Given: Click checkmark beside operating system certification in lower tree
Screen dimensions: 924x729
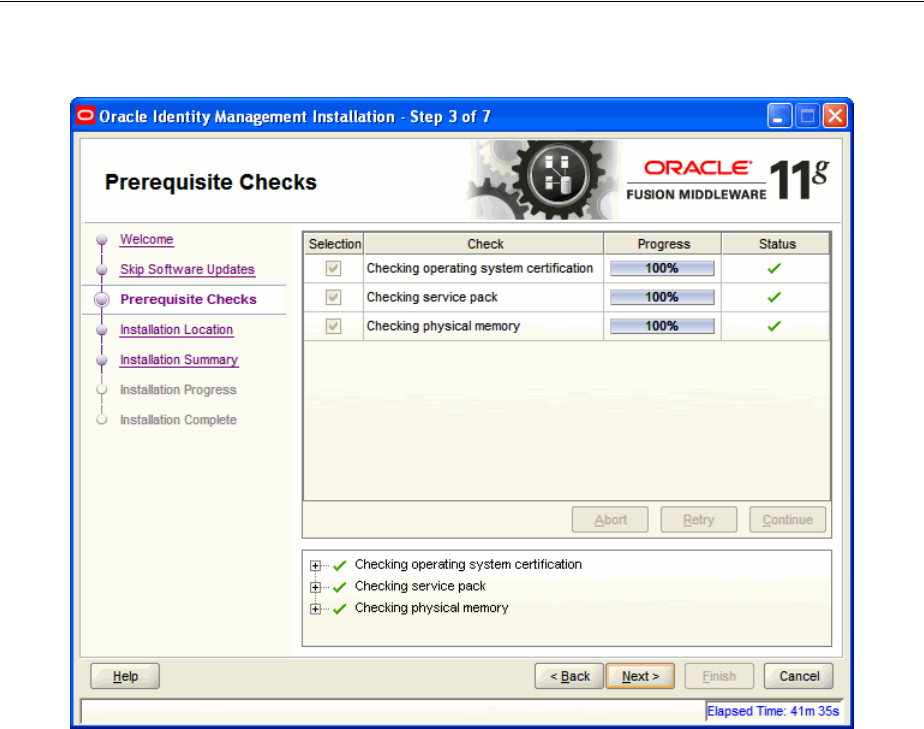Looking at the screenshot, I should [x=339, y=566].
